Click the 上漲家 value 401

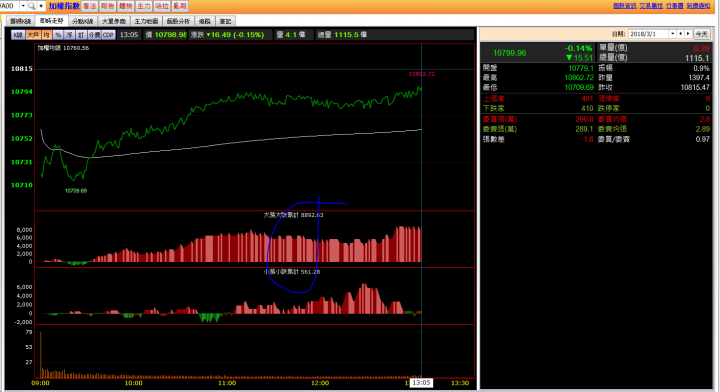pyautogui.click(x=587, y=99)
